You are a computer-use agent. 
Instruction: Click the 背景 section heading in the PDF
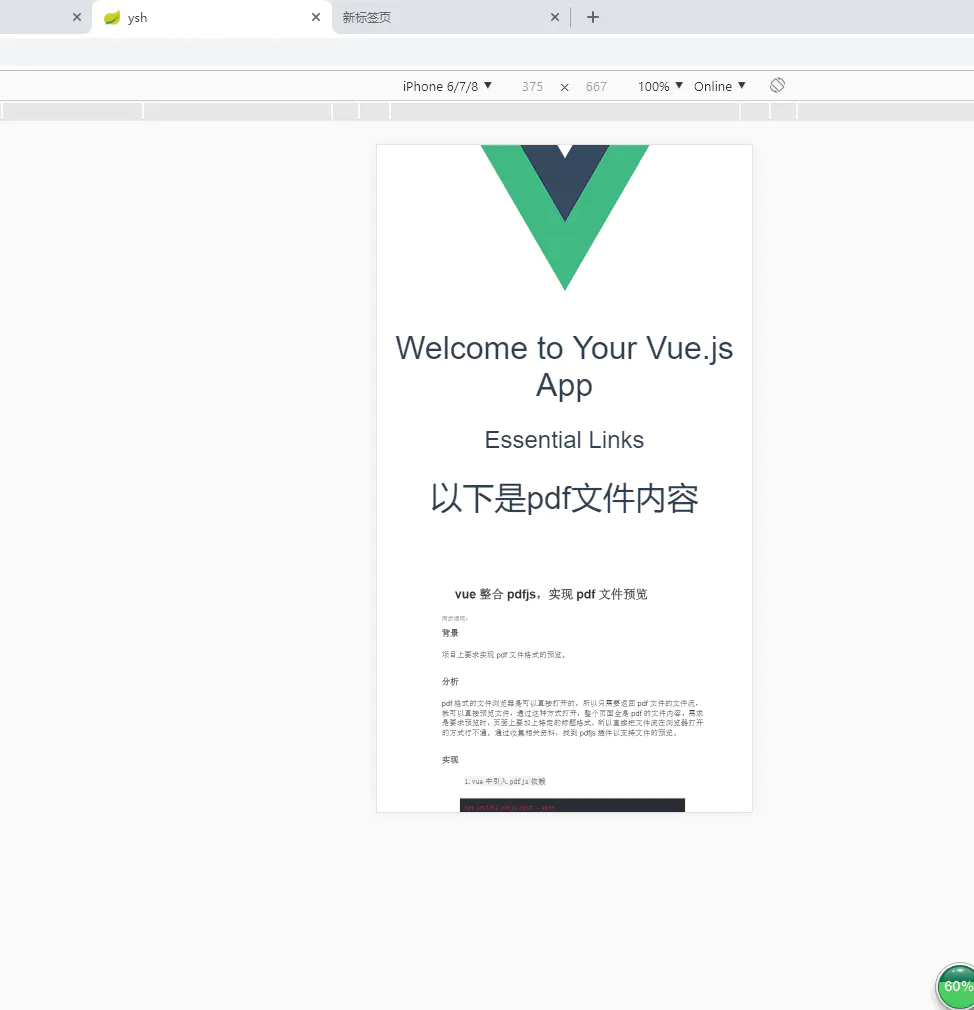tap(450, 633)
